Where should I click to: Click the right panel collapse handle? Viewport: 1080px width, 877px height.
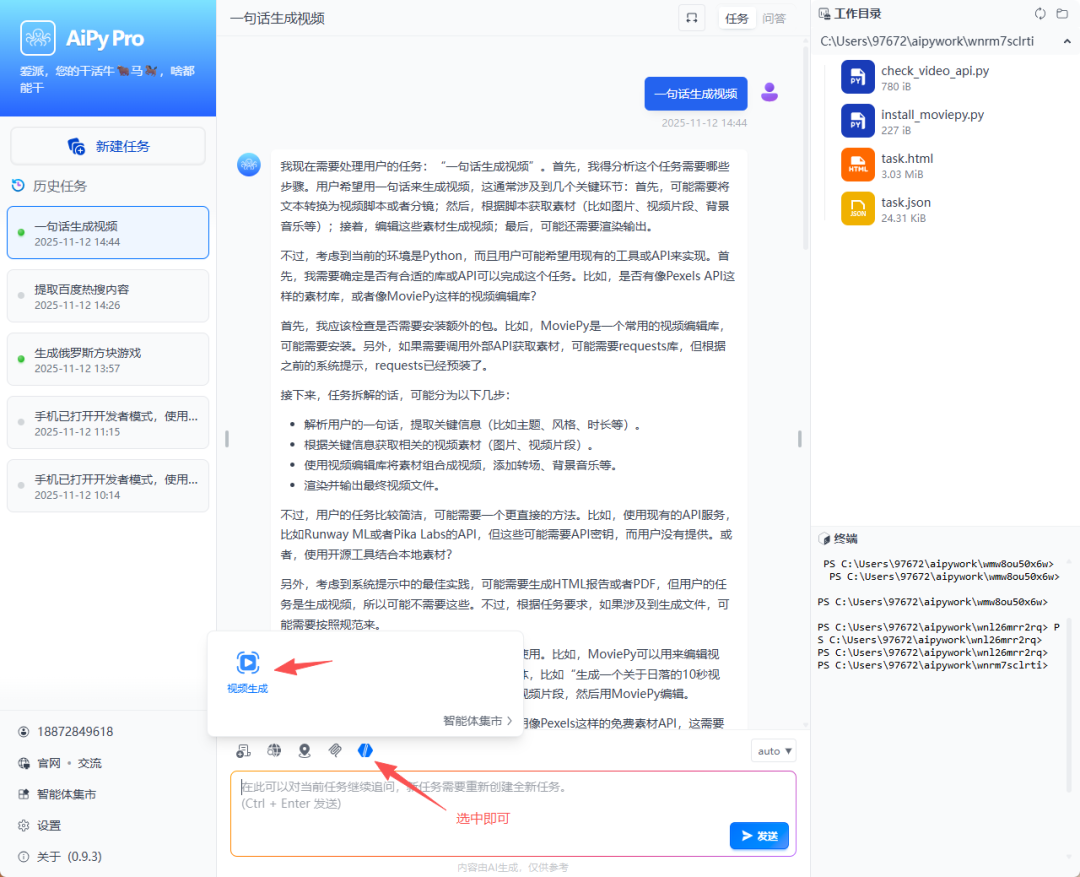pyautogui.click(x=800, y=439)
